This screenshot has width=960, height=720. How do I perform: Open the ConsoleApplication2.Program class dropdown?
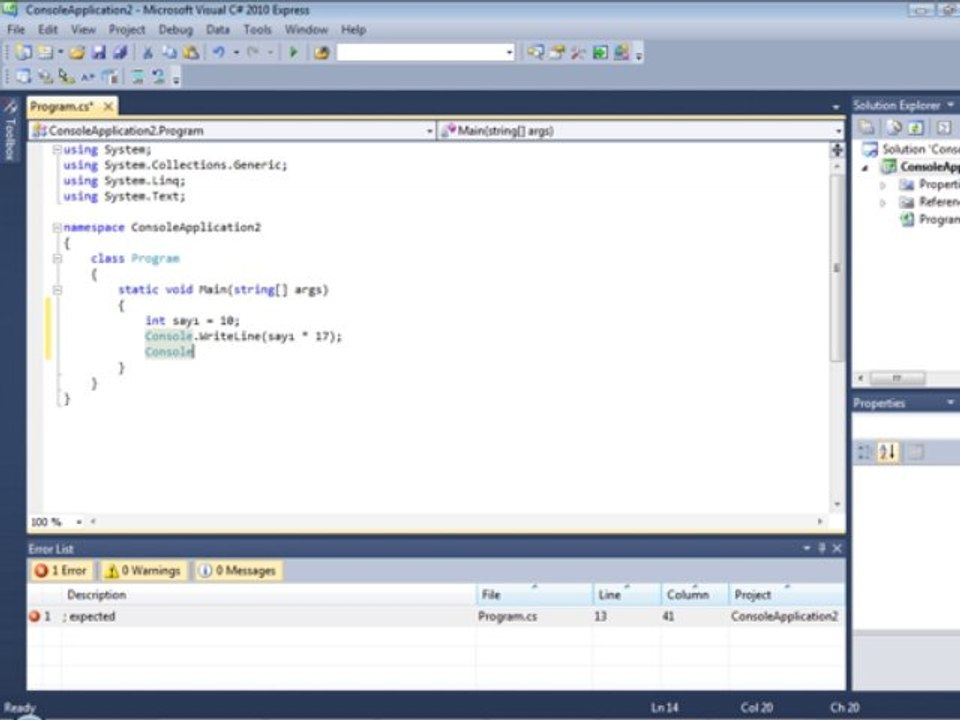click(x=430, y=131)
